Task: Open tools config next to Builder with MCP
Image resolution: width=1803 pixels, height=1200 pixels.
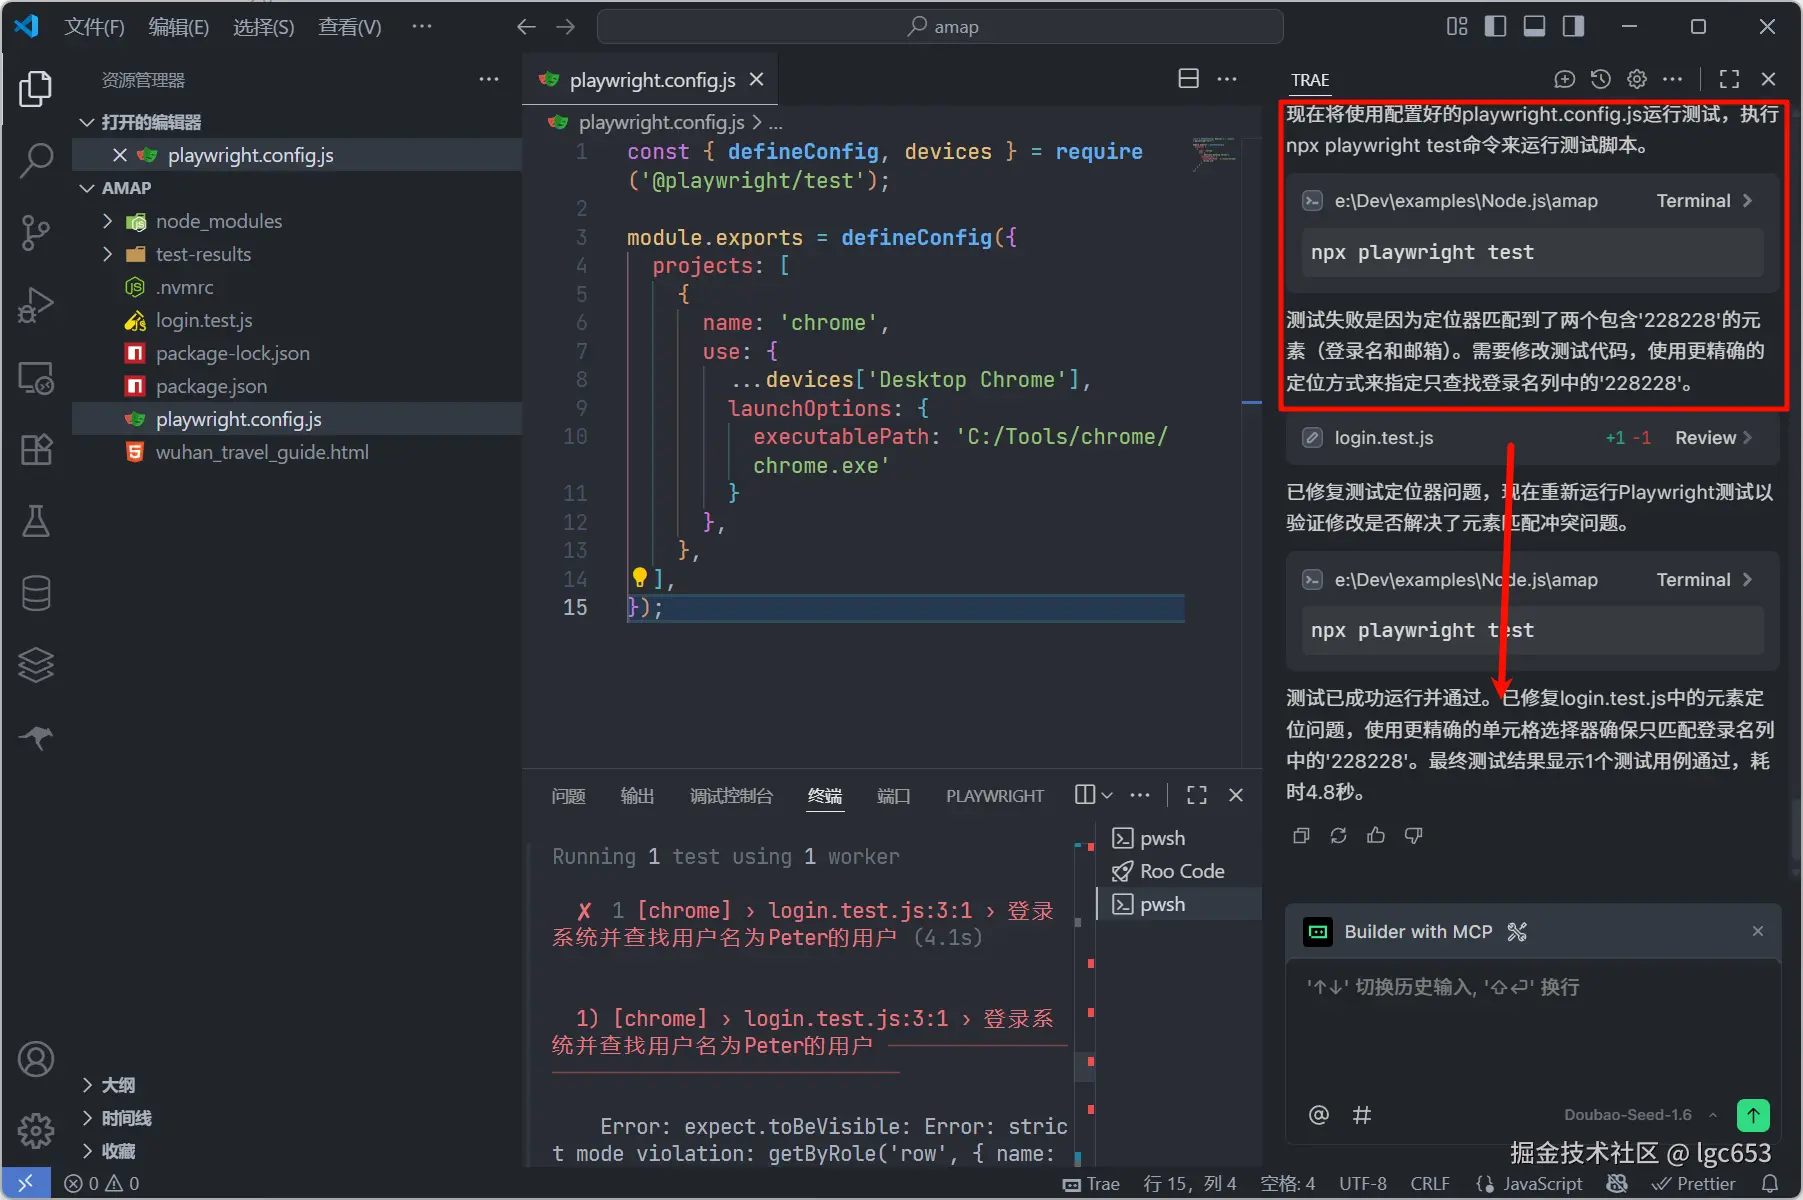Action: click(1517, 932)
